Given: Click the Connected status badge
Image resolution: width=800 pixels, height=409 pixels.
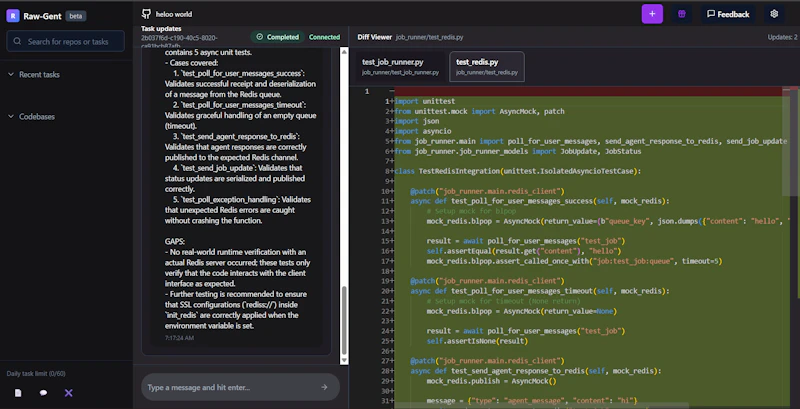Looking at the screenshot, I should (324, 37).
